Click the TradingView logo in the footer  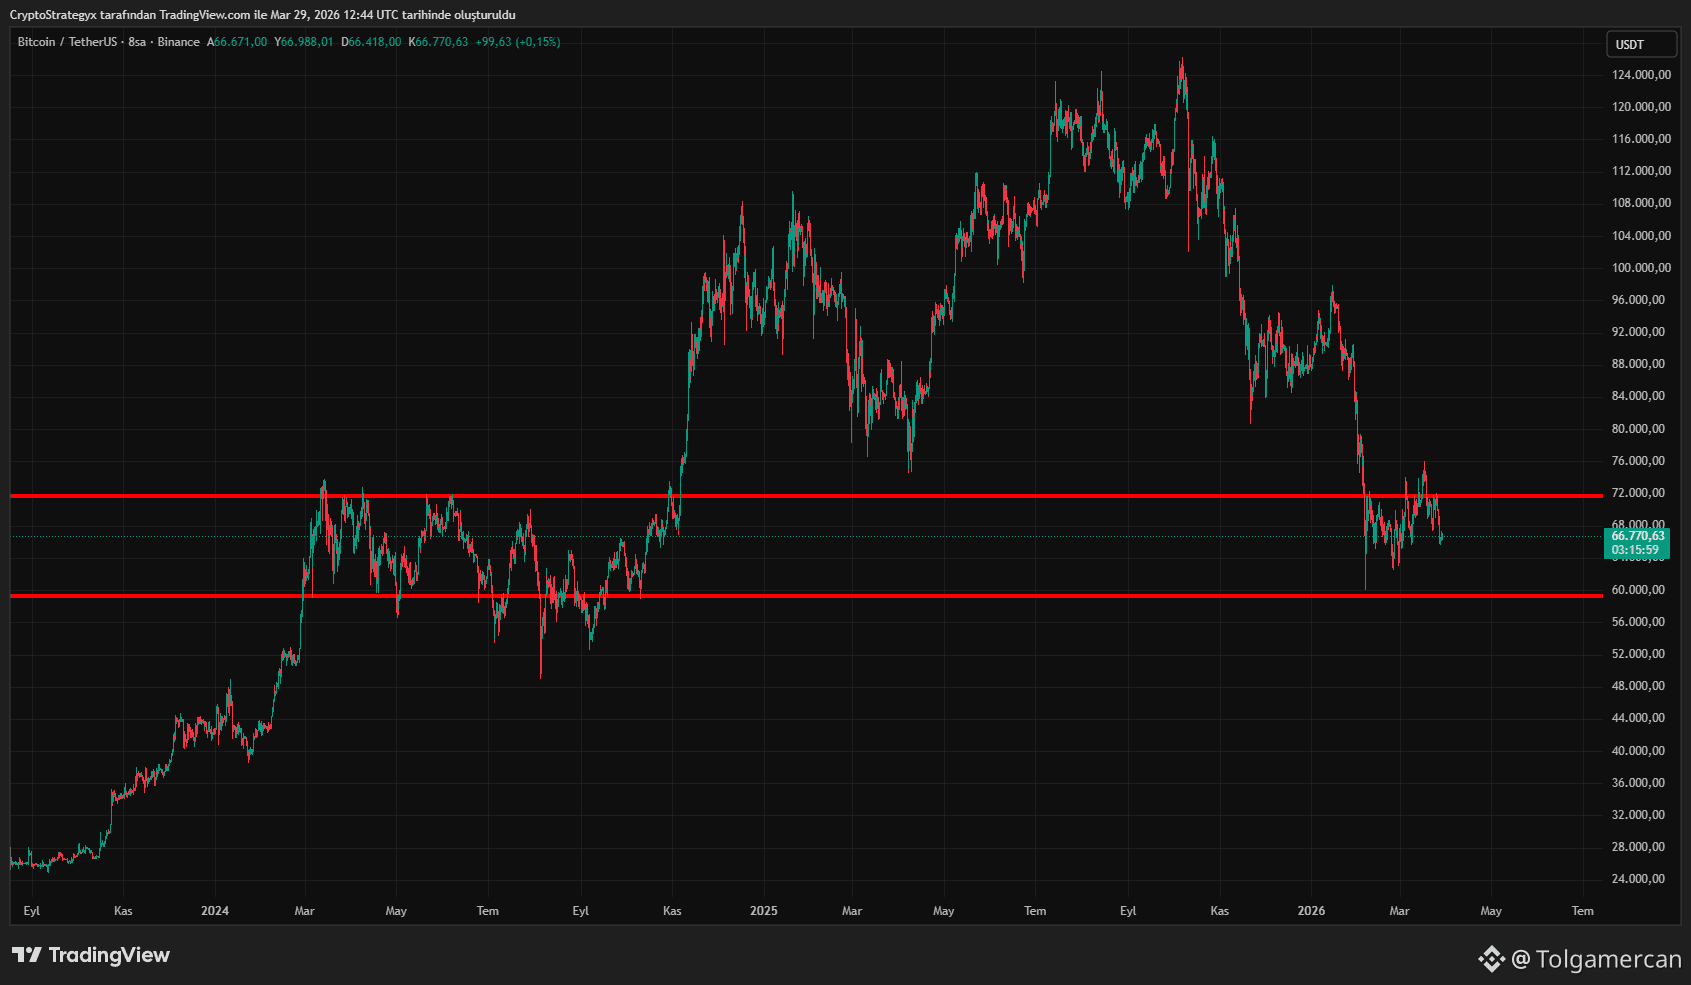point(91,955)
